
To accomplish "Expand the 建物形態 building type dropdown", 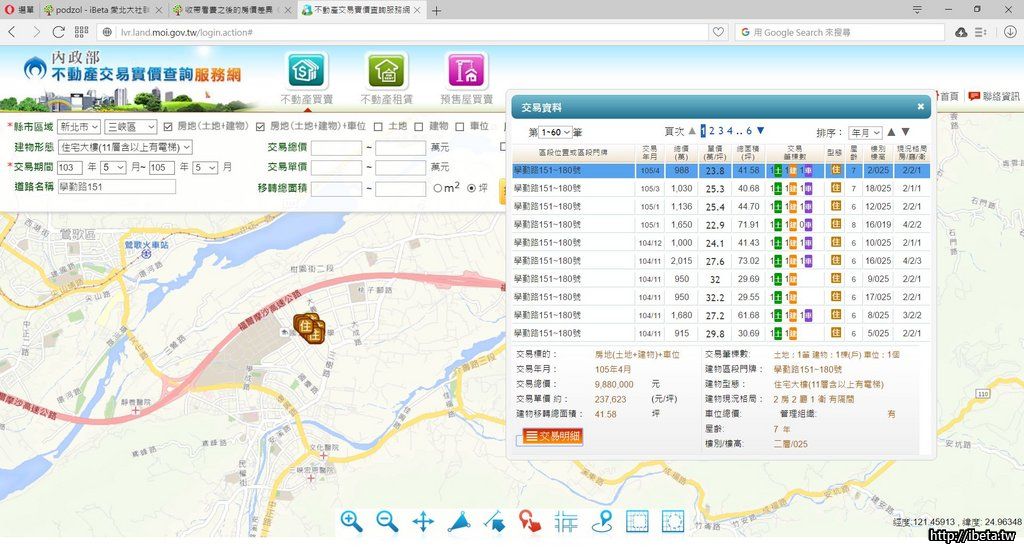I will coord(125,147).
